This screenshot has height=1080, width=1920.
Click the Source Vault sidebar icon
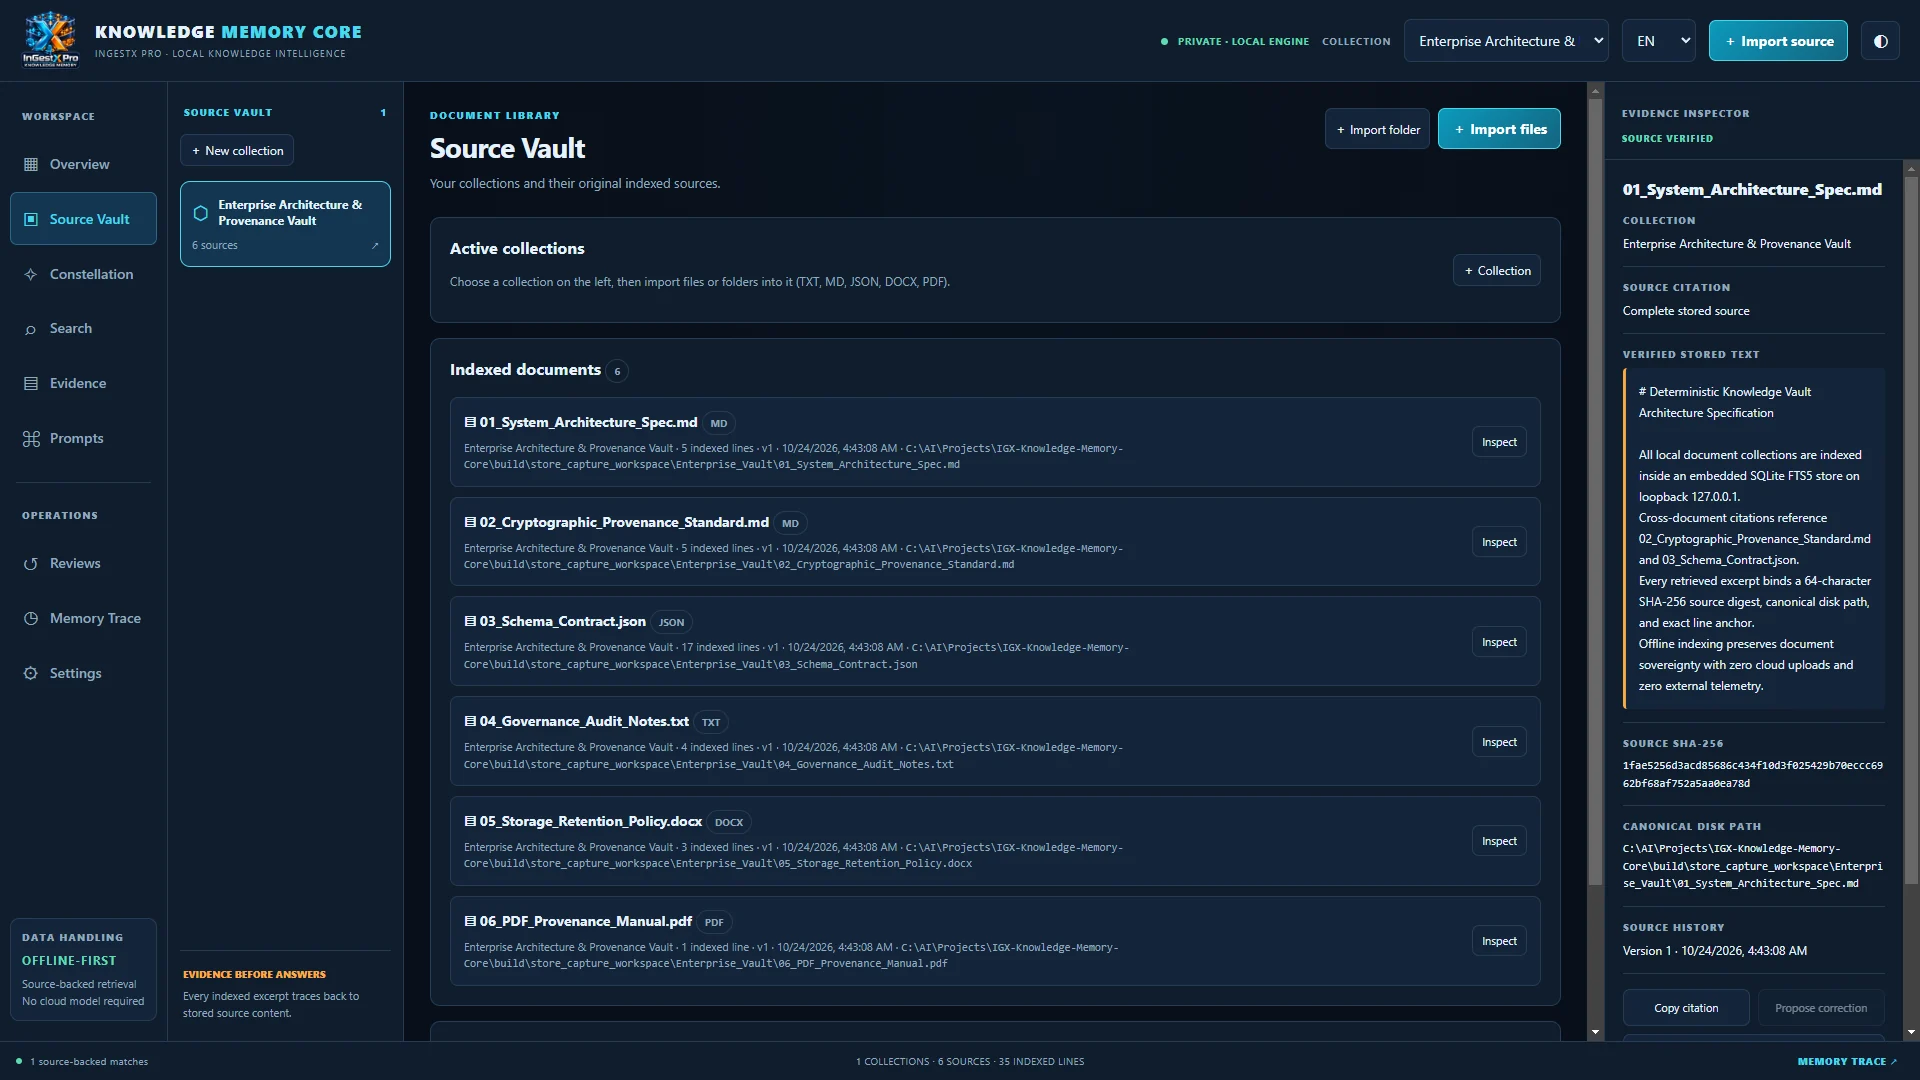pos(31,219)
